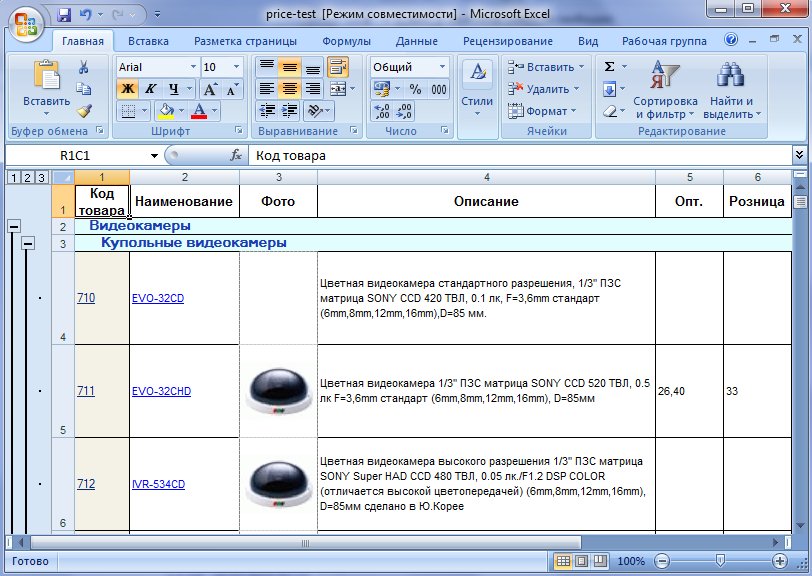Switch to Разметка страницы tab
This screenshot has height=576, width=812.
(245, 41)
